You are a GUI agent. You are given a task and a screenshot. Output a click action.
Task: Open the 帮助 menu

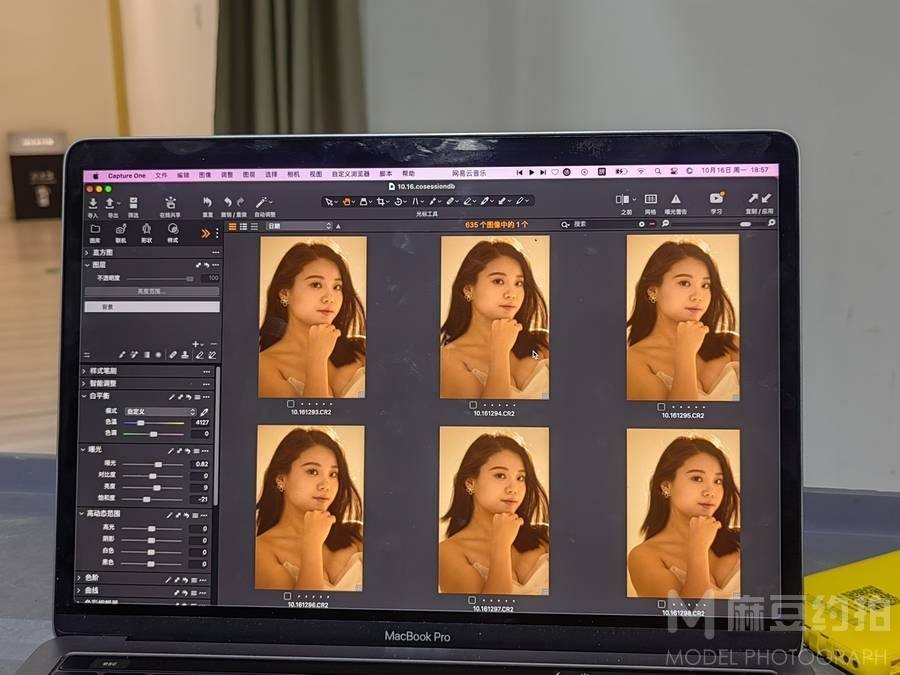(x=408, y=173)
